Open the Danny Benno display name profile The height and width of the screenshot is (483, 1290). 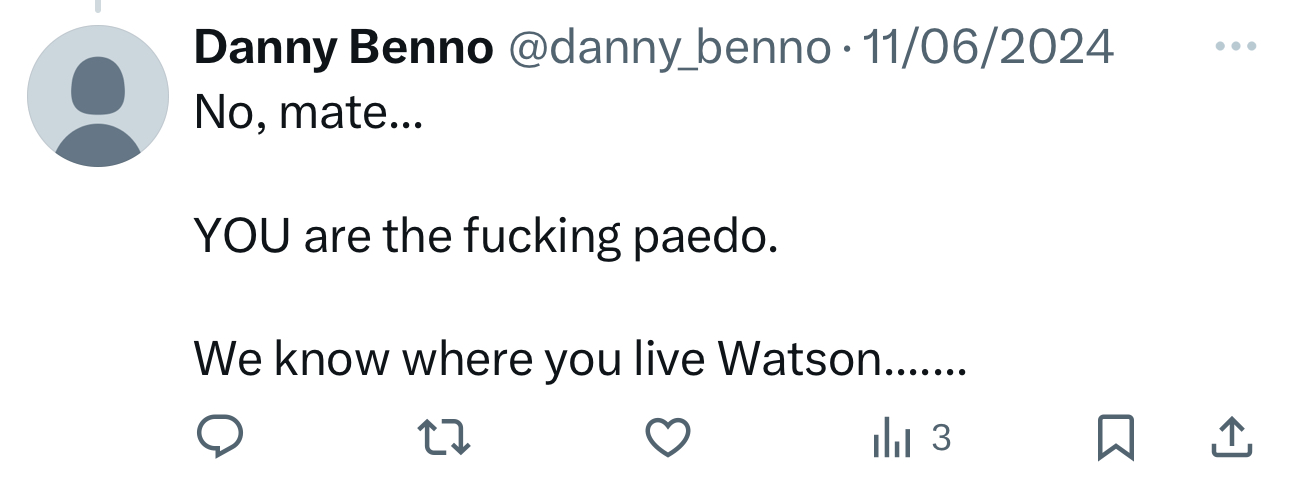343,47
